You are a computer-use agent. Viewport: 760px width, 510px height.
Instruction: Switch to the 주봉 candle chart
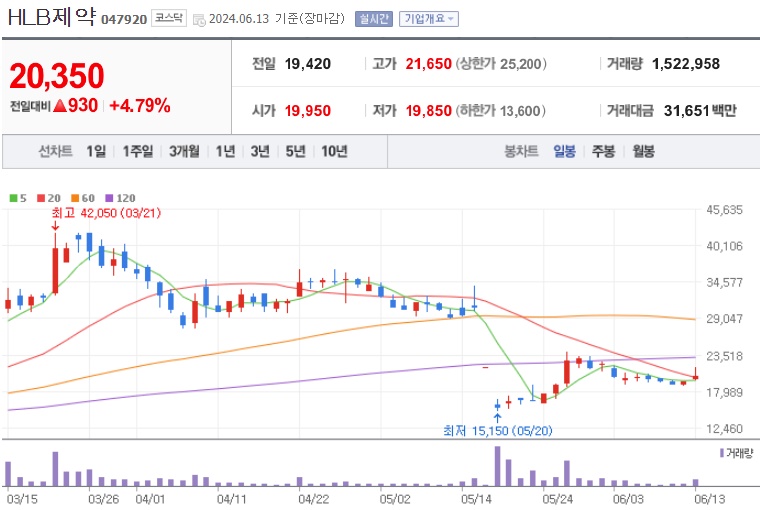(603, 151)
